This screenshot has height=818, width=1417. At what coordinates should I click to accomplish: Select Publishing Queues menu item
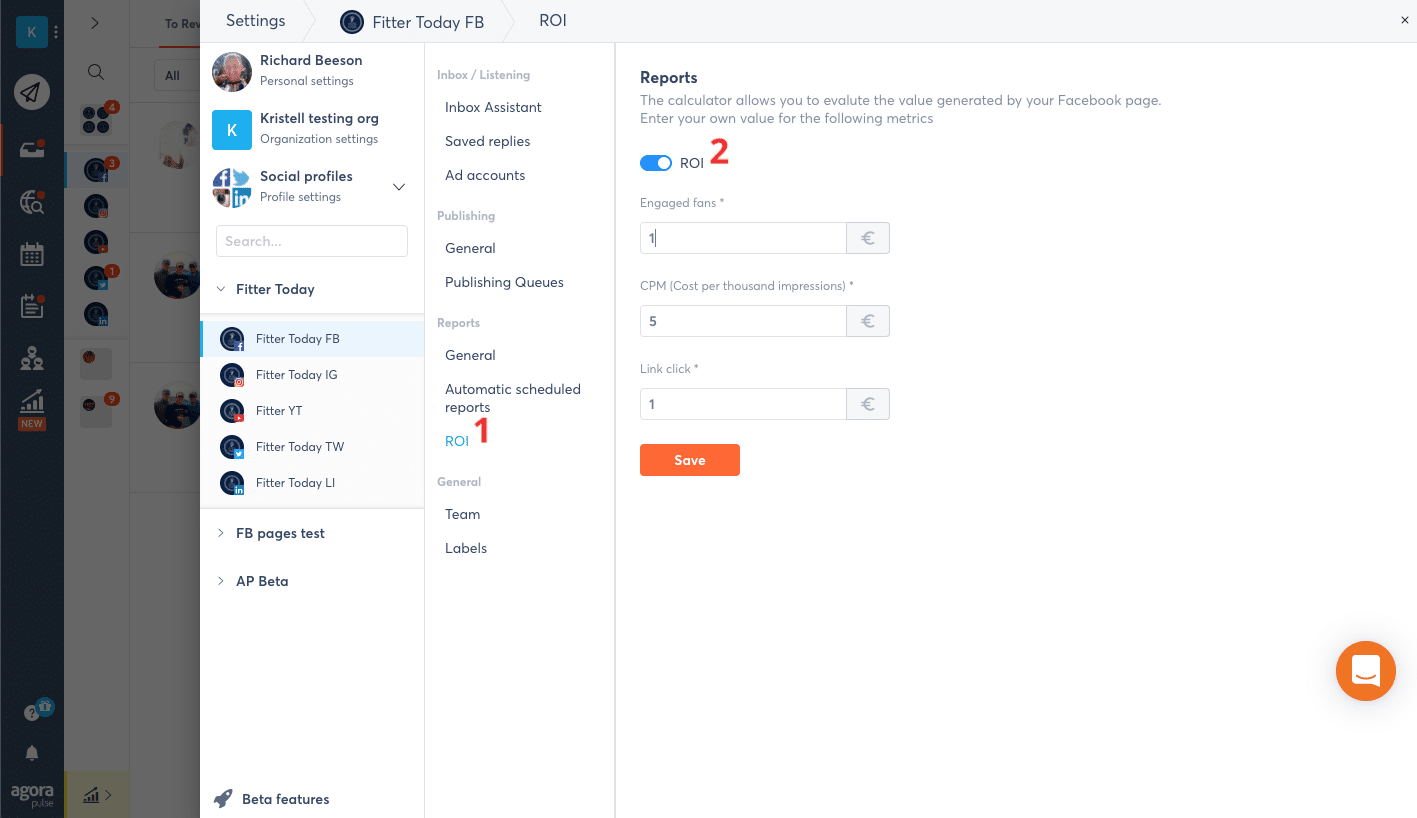click(x=504, y=282)
